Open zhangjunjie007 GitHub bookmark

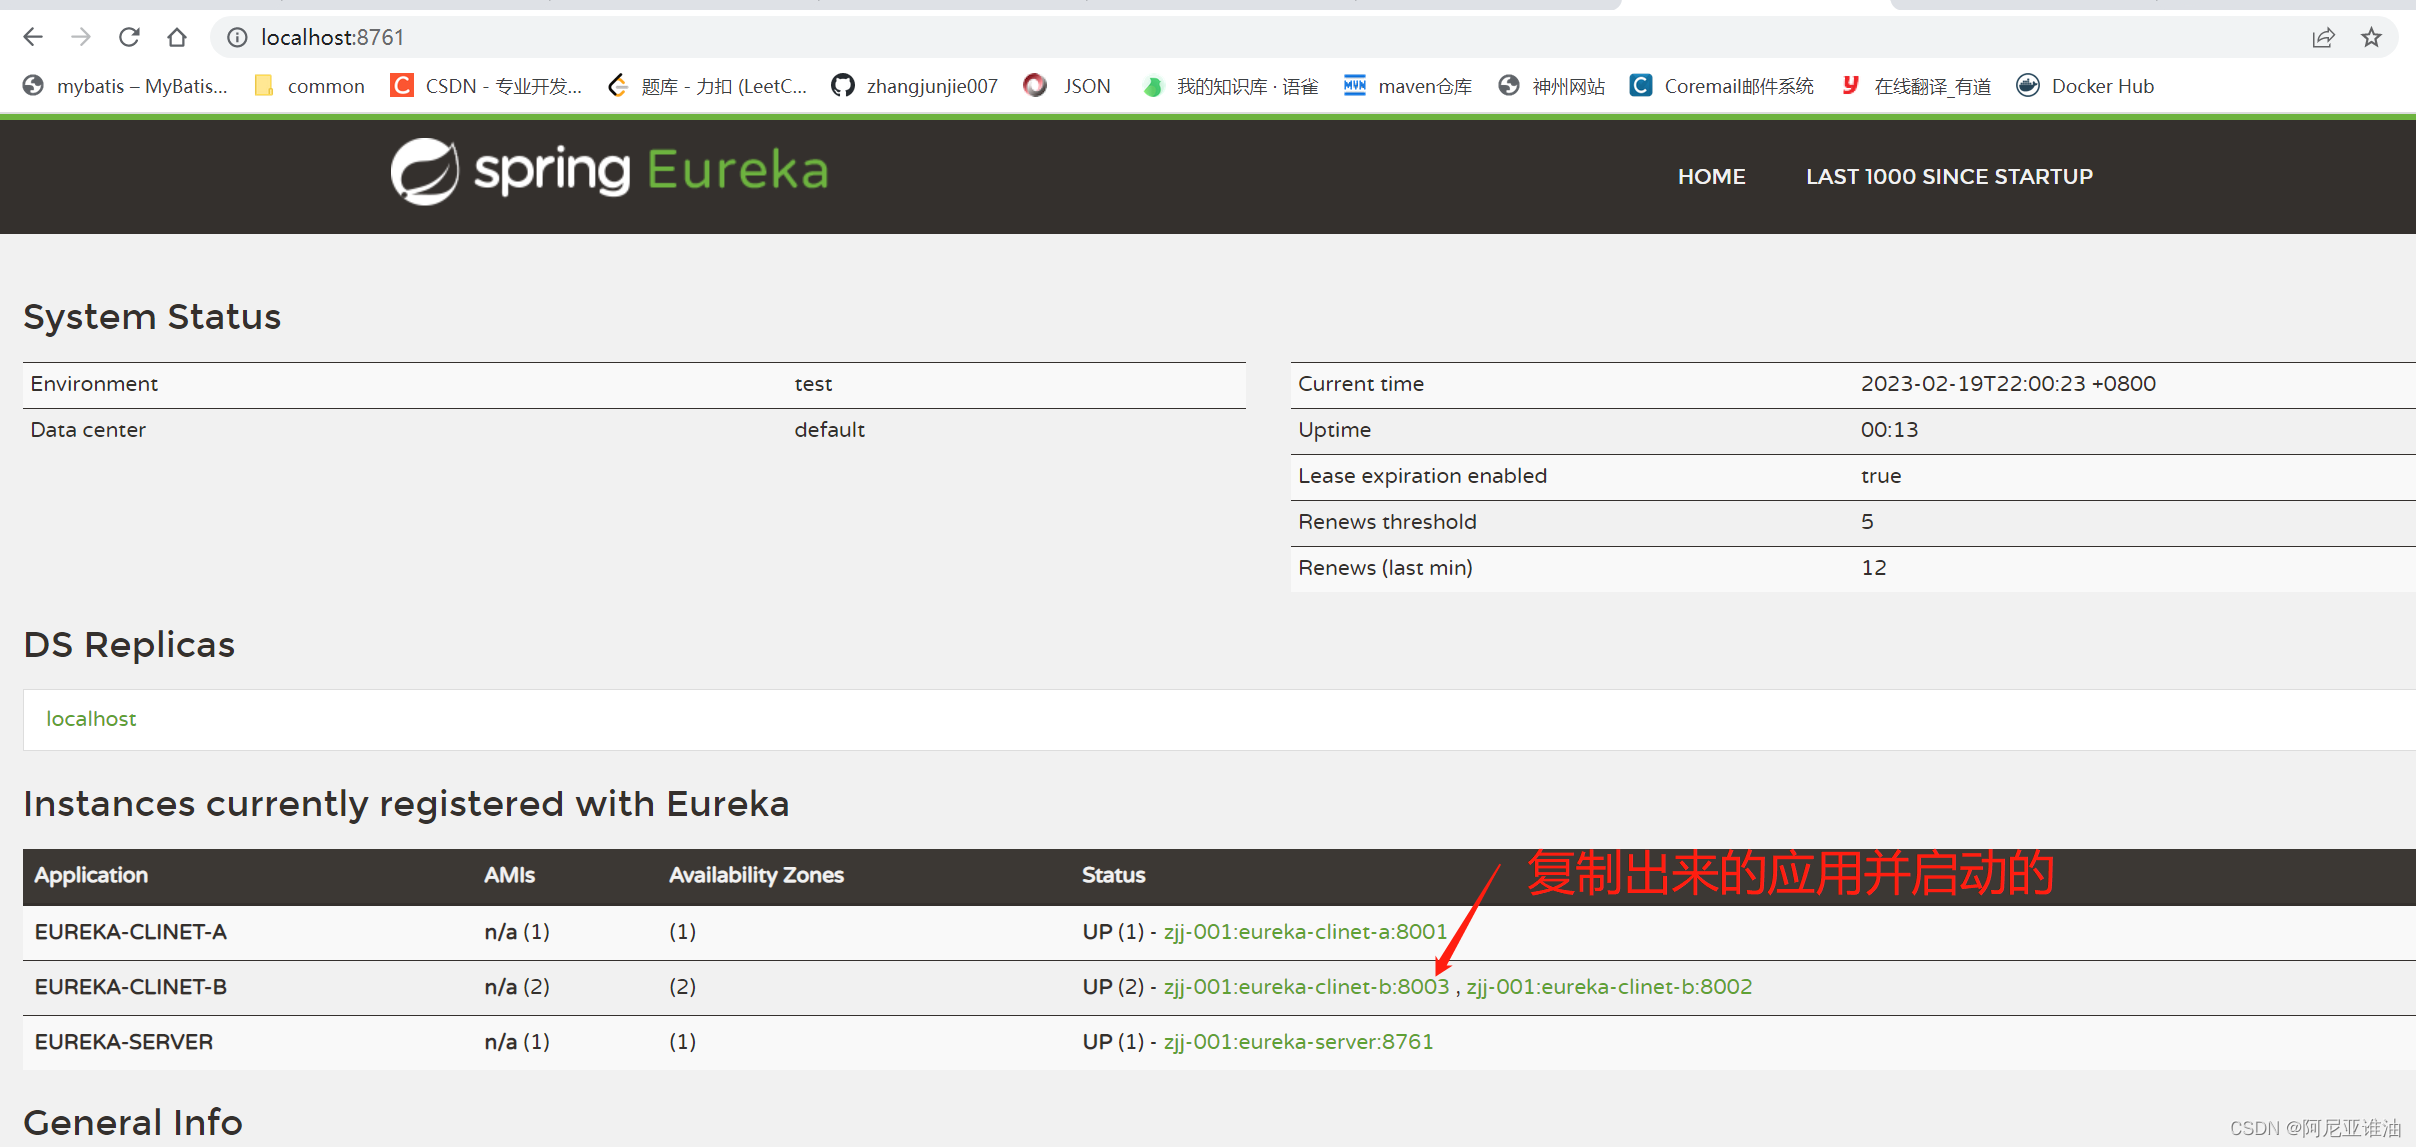click(x=914, y=86)
